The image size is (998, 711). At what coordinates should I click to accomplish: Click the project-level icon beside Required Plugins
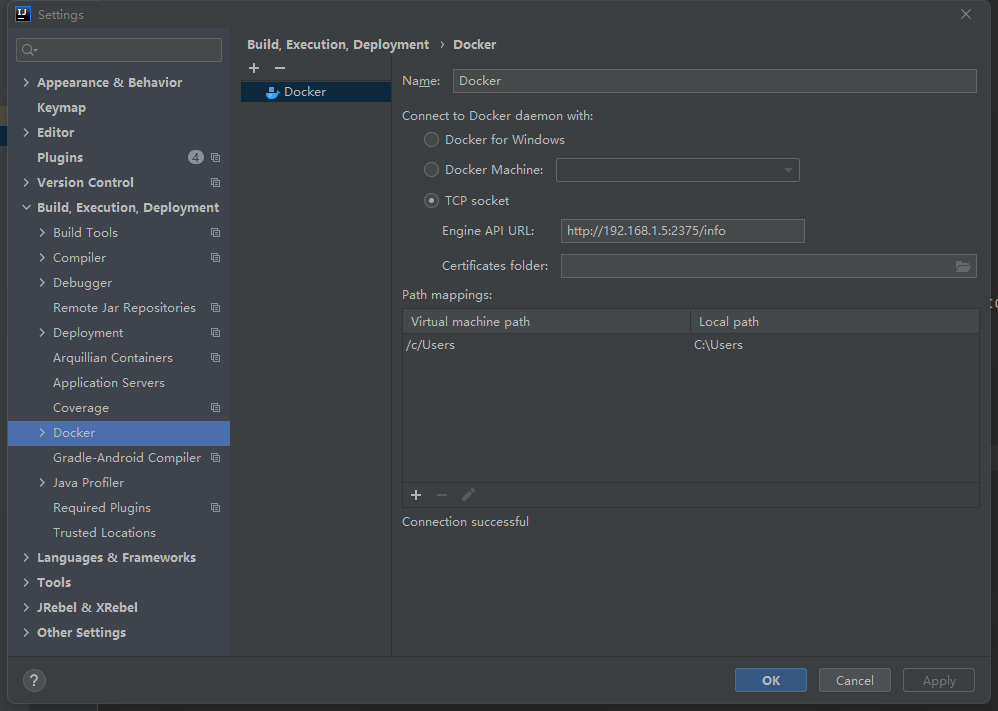215,507
